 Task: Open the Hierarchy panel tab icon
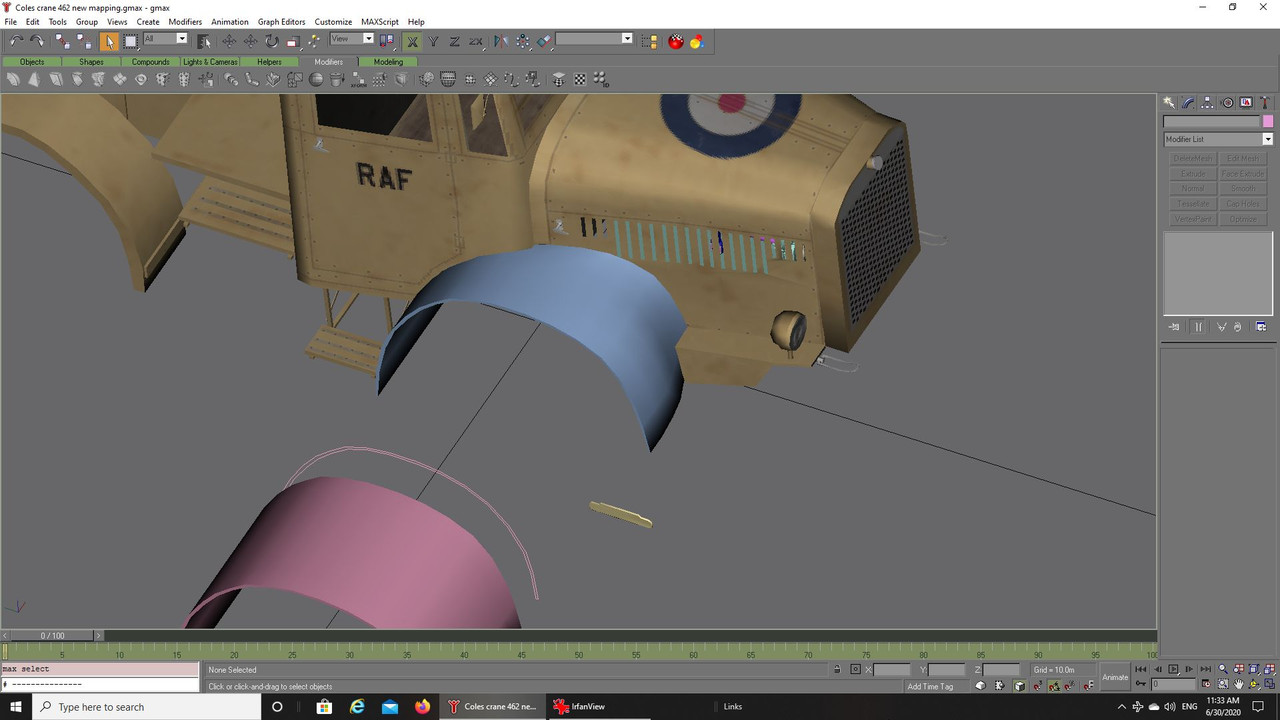[1207, 103]
